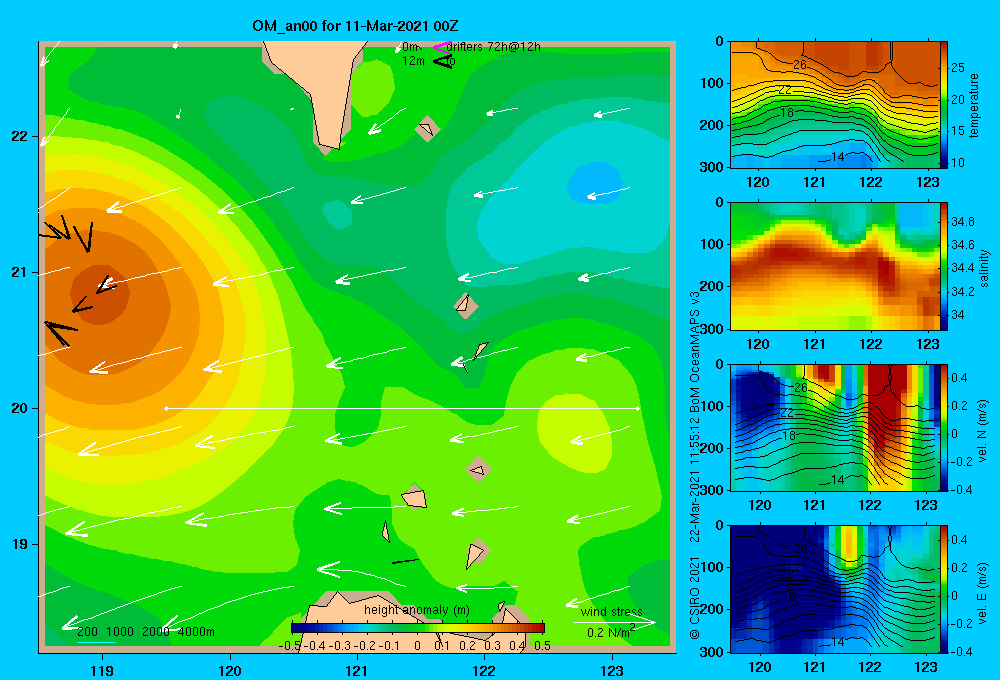Click the salinity color scale bar

click(944, 266)
